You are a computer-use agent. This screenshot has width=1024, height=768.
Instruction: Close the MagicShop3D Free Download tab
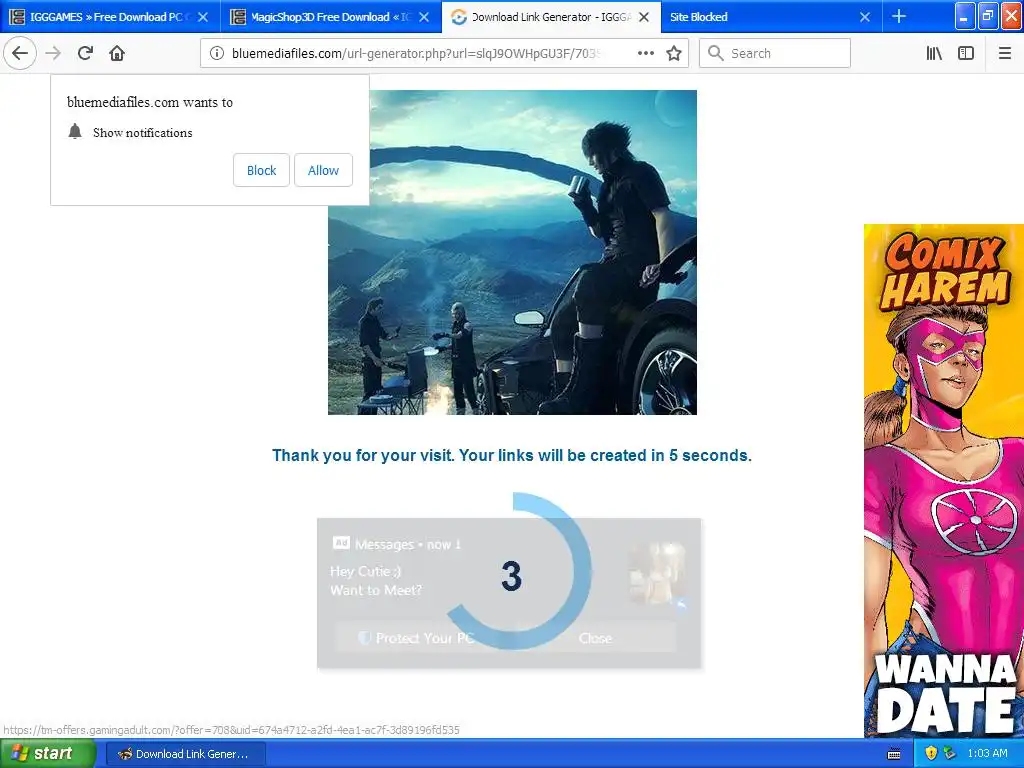pos(424,17)
